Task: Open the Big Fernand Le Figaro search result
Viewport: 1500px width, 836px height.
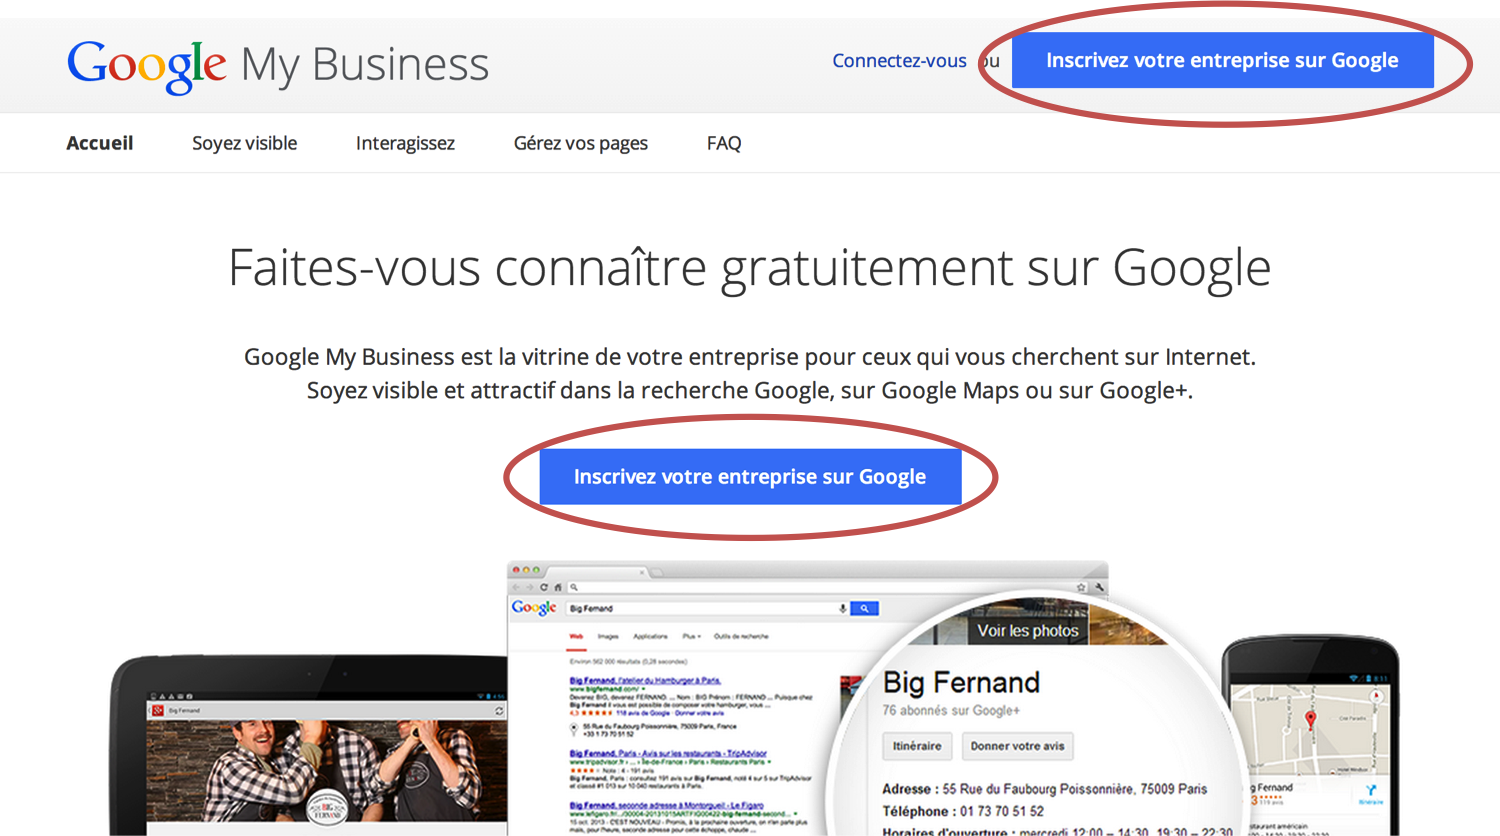Action: click(667, 805)
